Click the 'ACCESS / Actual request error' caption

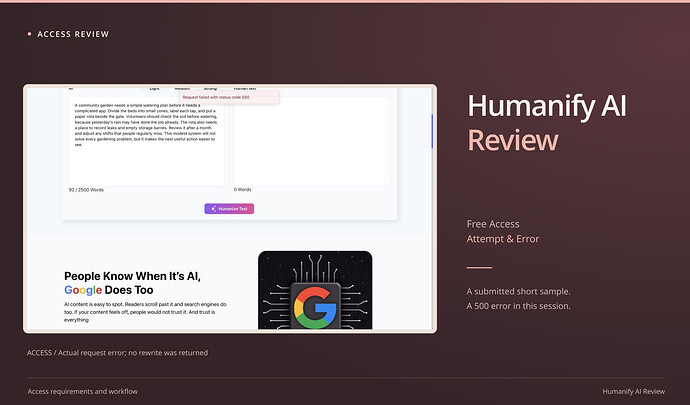(117, 353)
